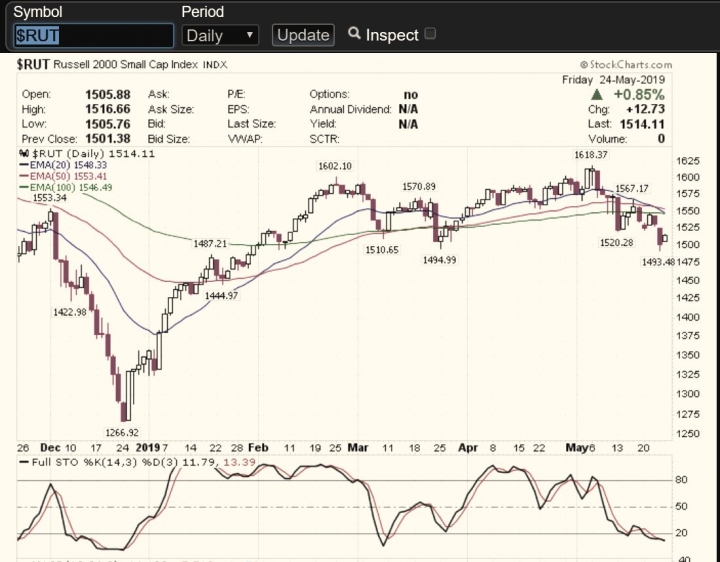Select the EMA(20) 1548.33 legend entry
Image resolution: width=720 pixels, height=562 pixels.
(63, 165)
